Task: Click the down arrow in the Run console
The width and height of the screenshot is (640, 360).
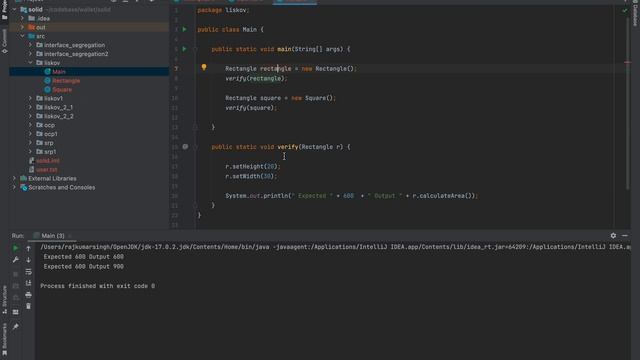Action: pyautogui.click(x=29, y=260)
